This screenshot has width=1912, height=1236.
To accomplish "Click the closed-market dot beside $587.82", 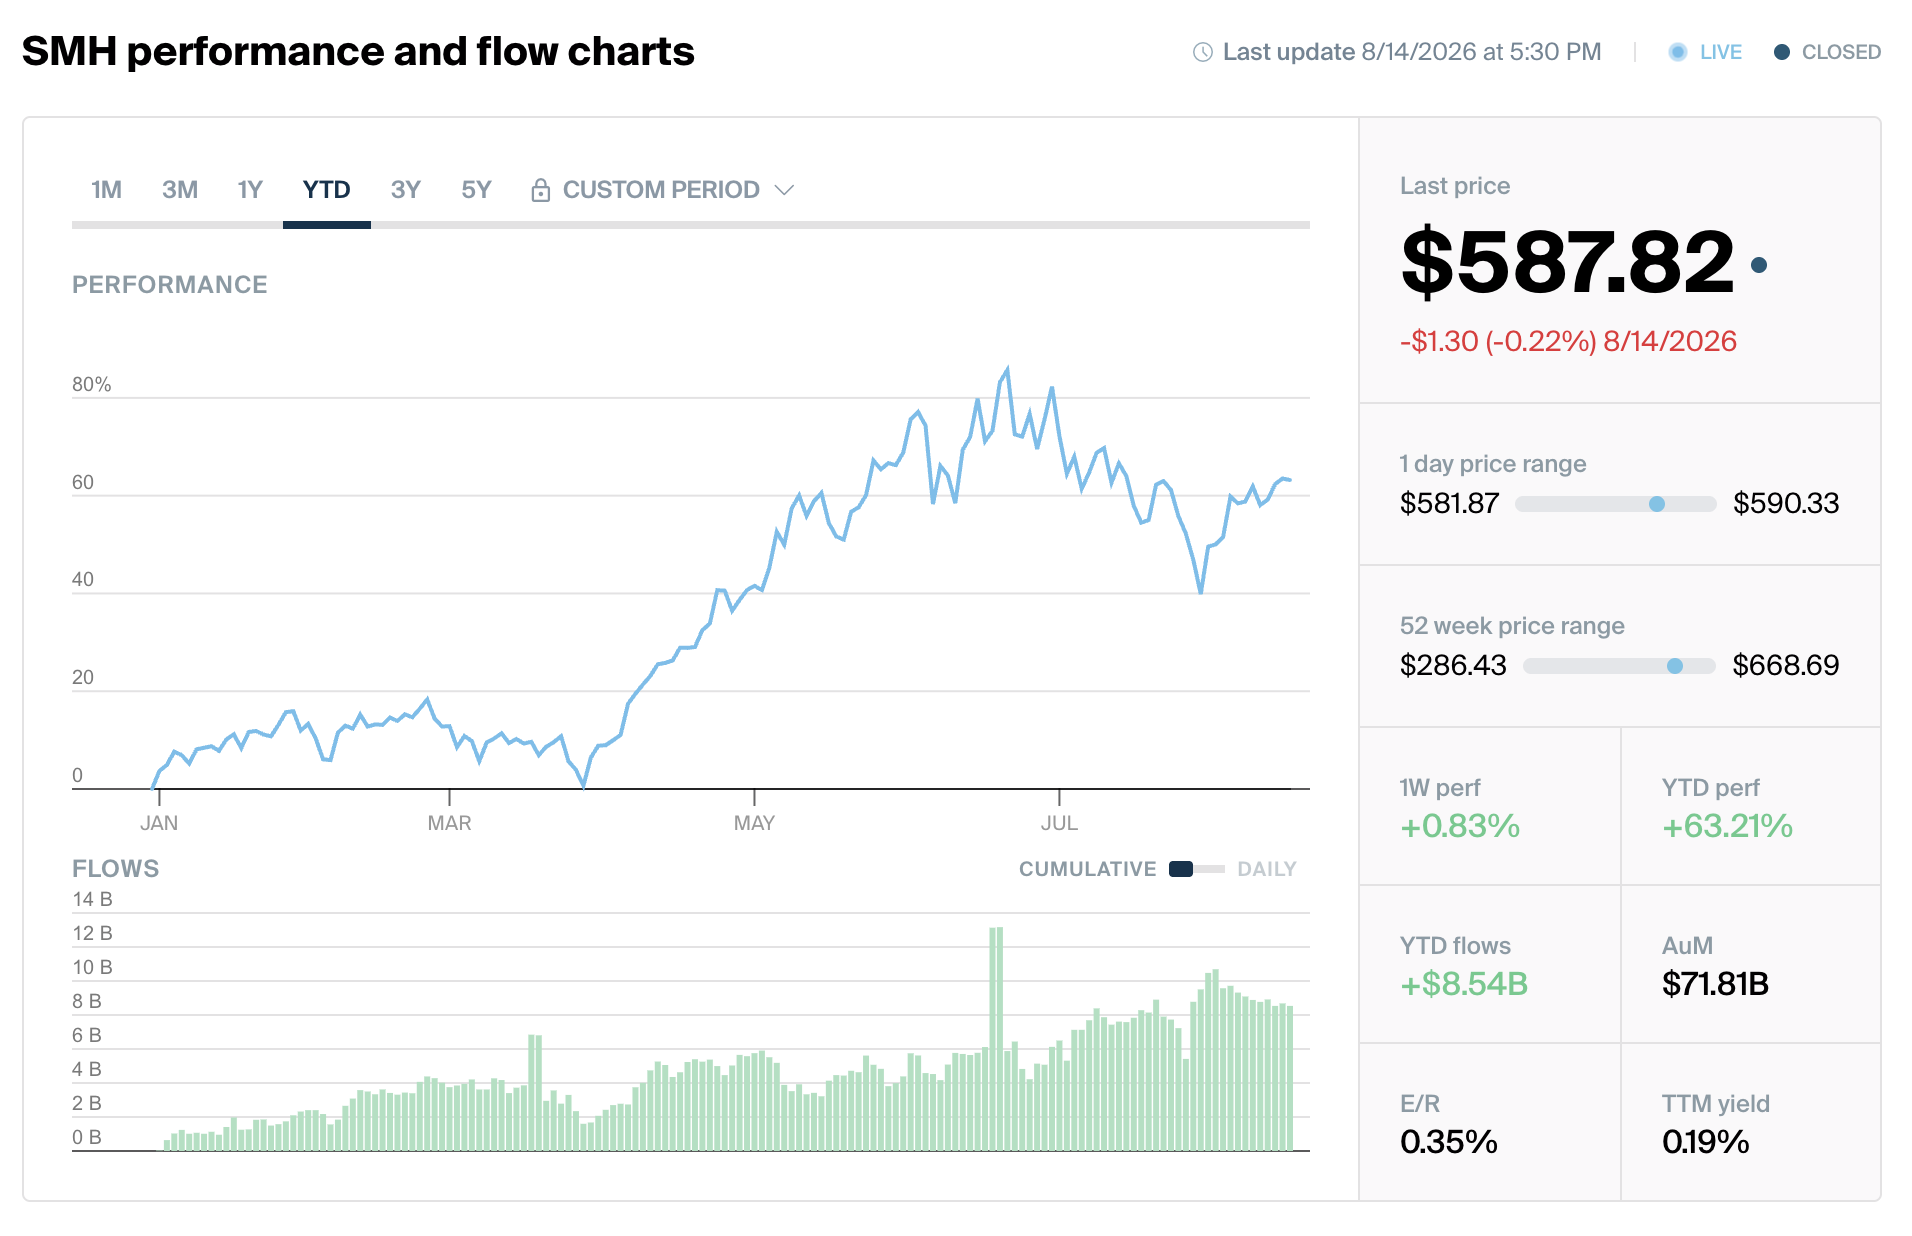I will (x=1759, y=265).
